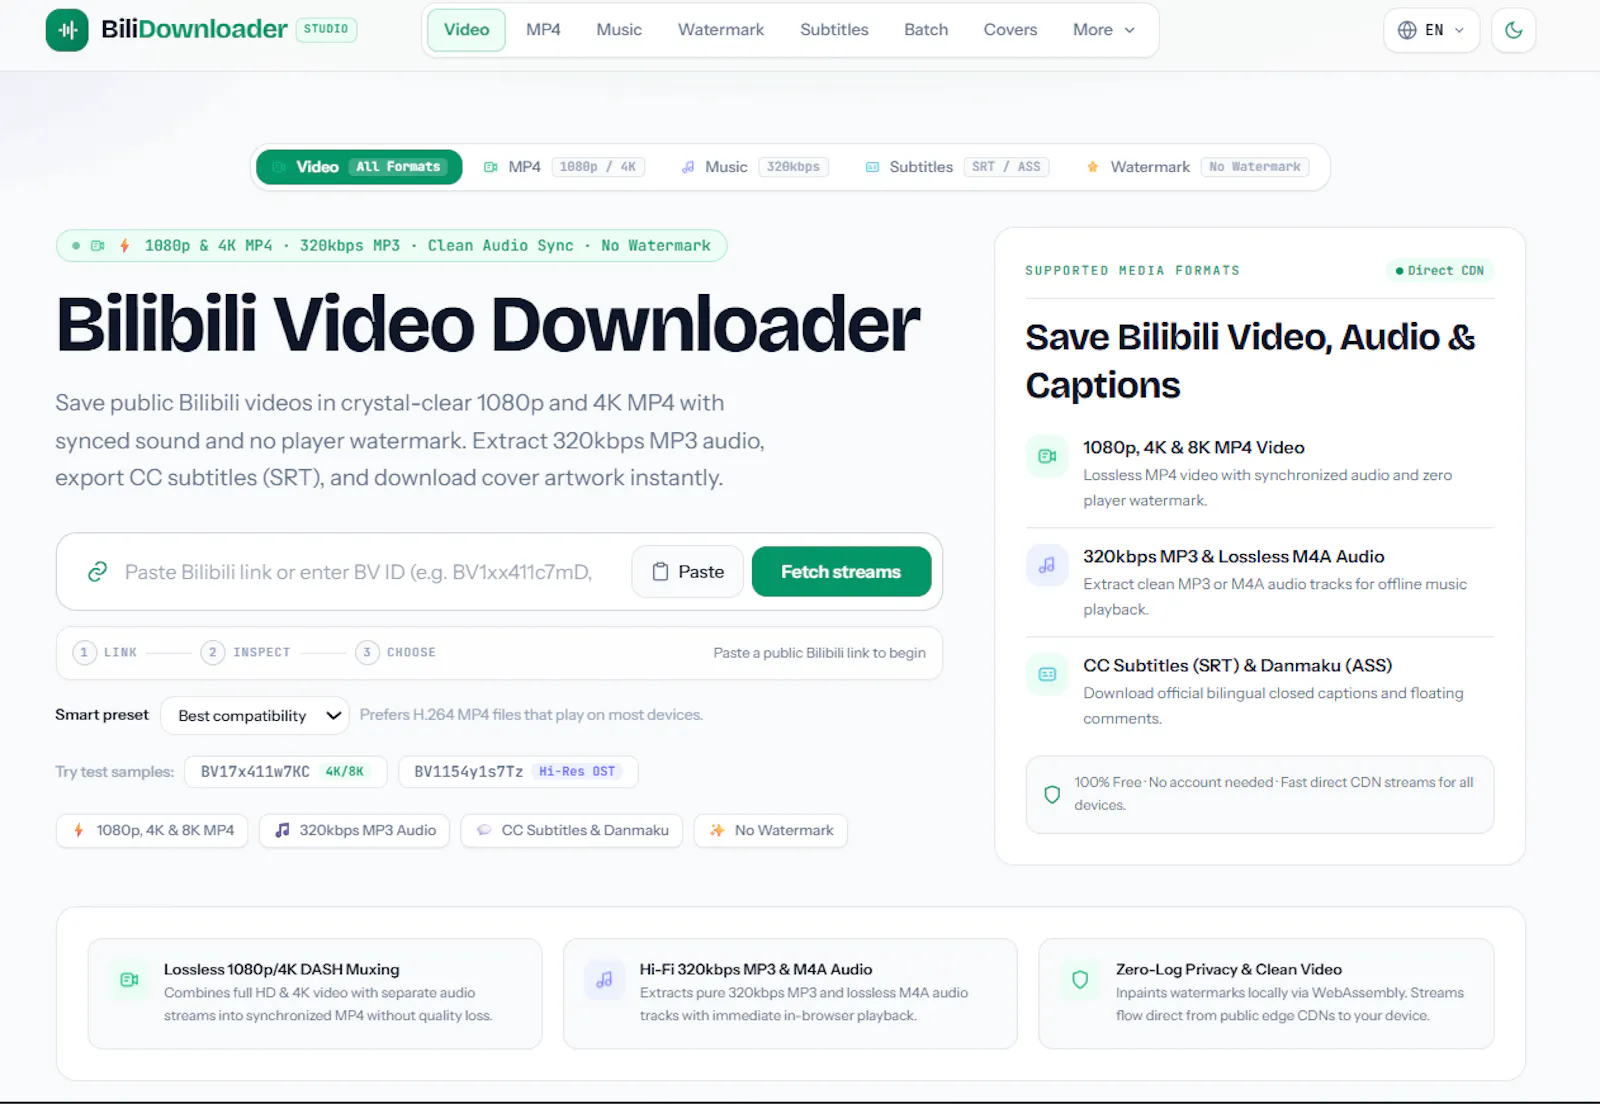Screen dimensions: 1600x1104
Task: Try the test sample BV1154y1s7Tz
Action: [x=518, y=772]
